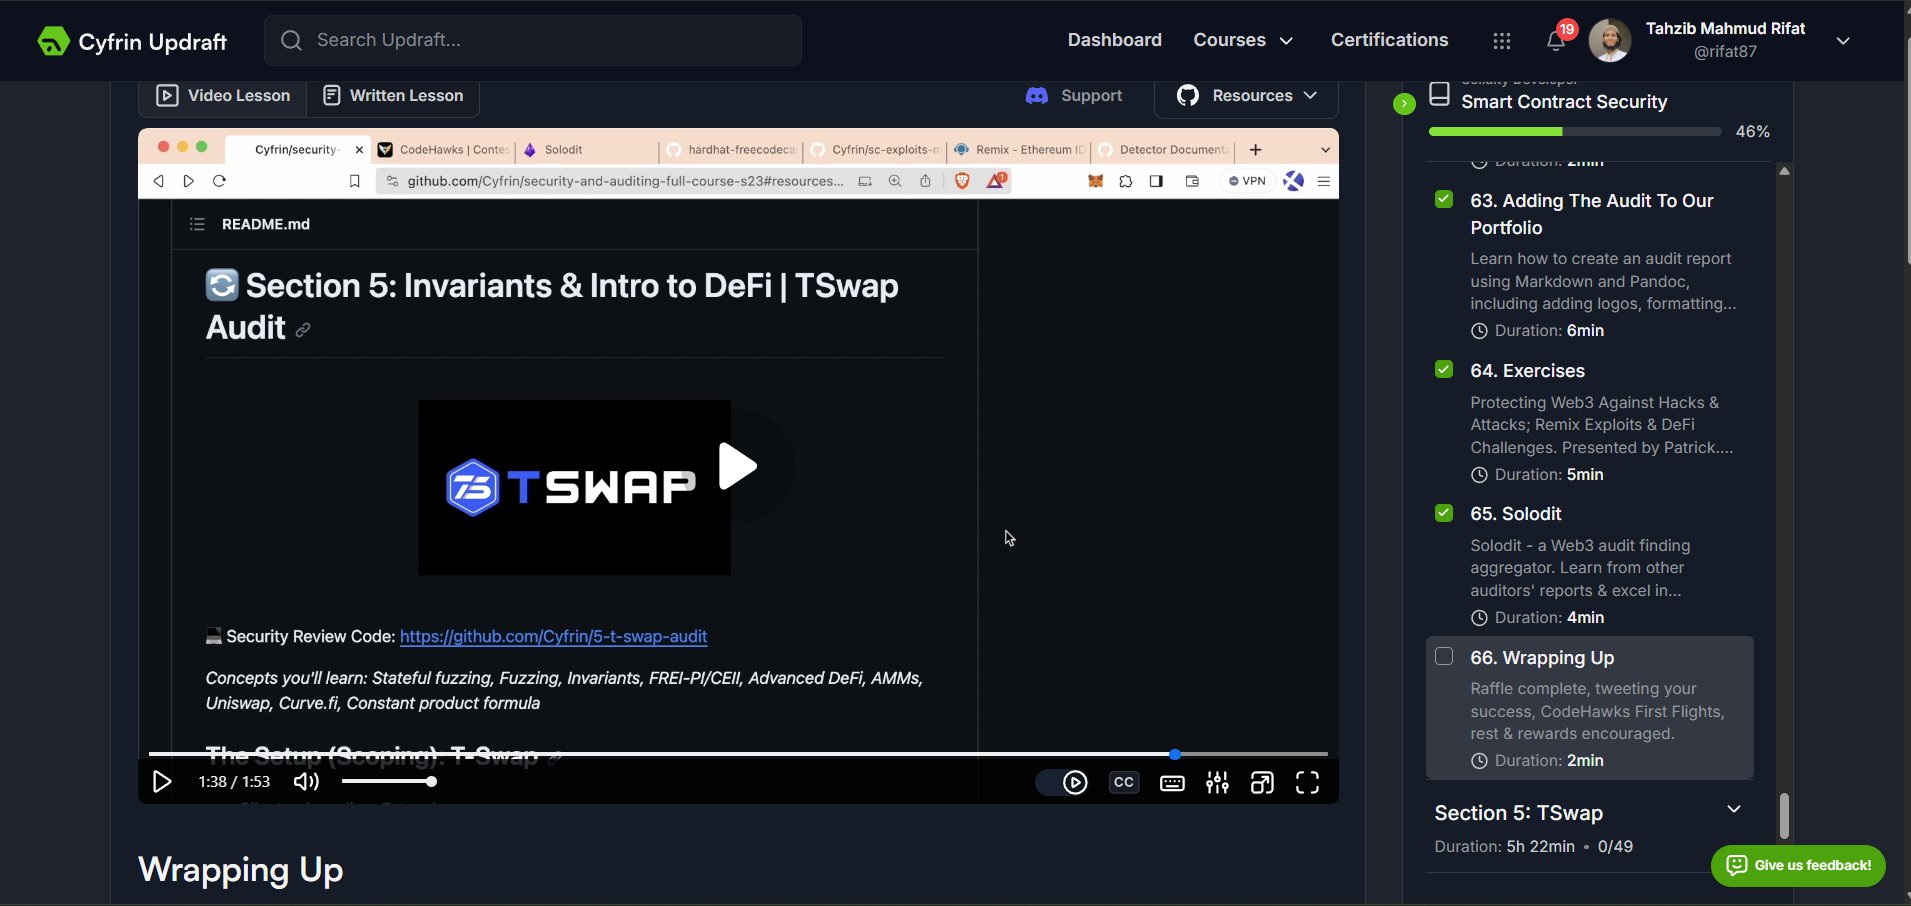Click the clock icon next to Duration 5min
Image resolution: width=1911 pixels, height=906 pixels.
tap(1479, 475)
